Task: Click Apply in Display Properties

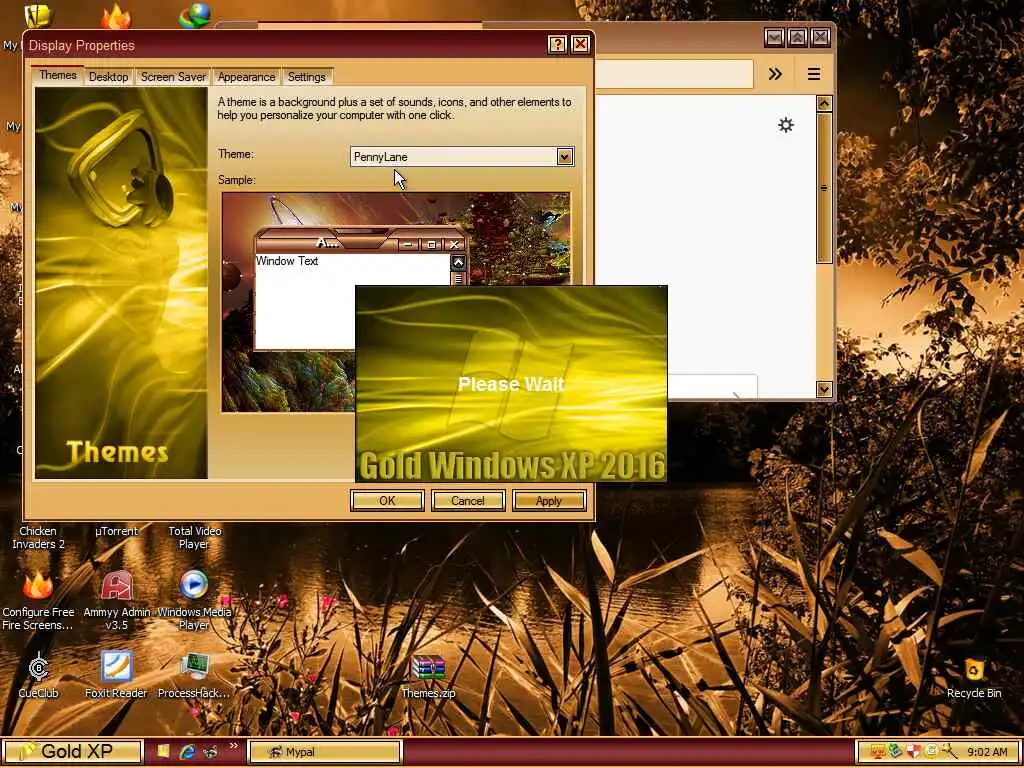Action: click(549, 501)
